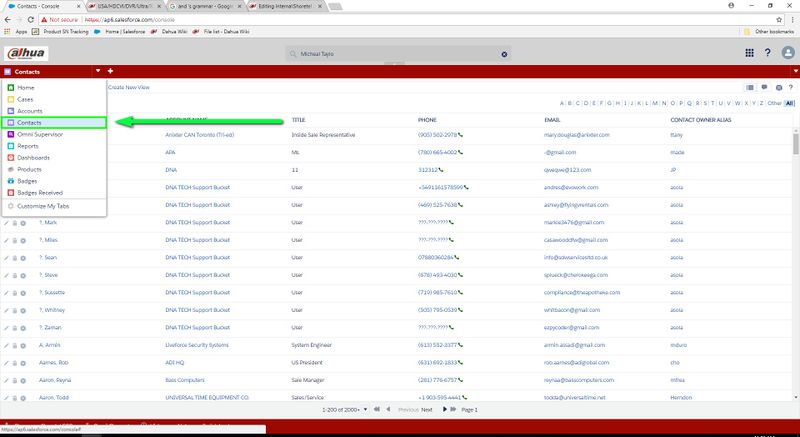Open row actions gear for '?, Sean'
This screenshot has width=800, height=437.
pyautogui.click(x=23, y=258)
